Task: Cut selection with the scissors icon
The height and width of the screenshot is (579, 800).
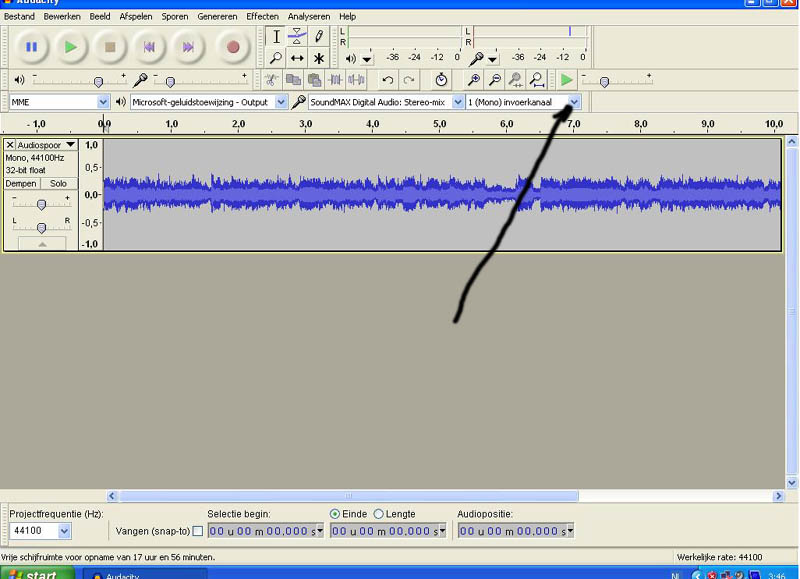Action: (272, 80)
